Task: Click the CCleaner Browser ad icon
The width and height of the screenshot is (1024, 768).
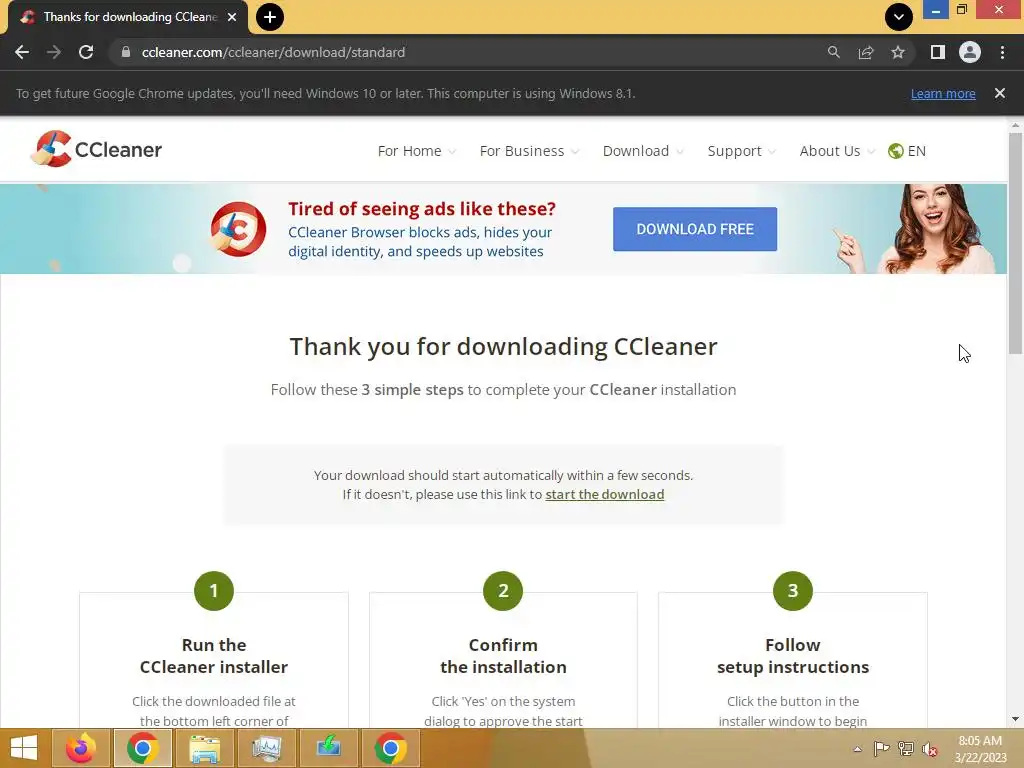Action: 238,229
